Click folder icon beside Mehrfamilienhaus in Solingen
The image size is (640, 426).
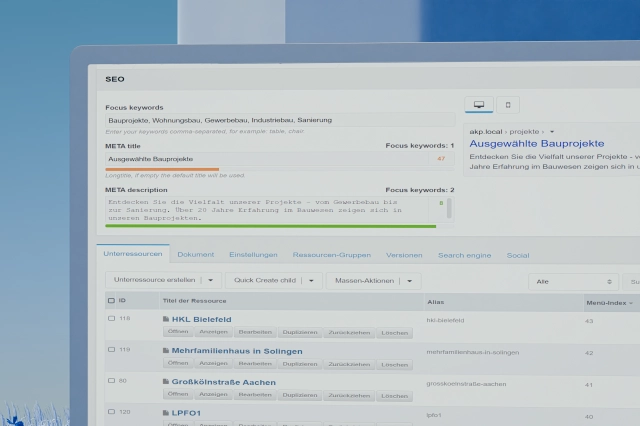(166, 351)
